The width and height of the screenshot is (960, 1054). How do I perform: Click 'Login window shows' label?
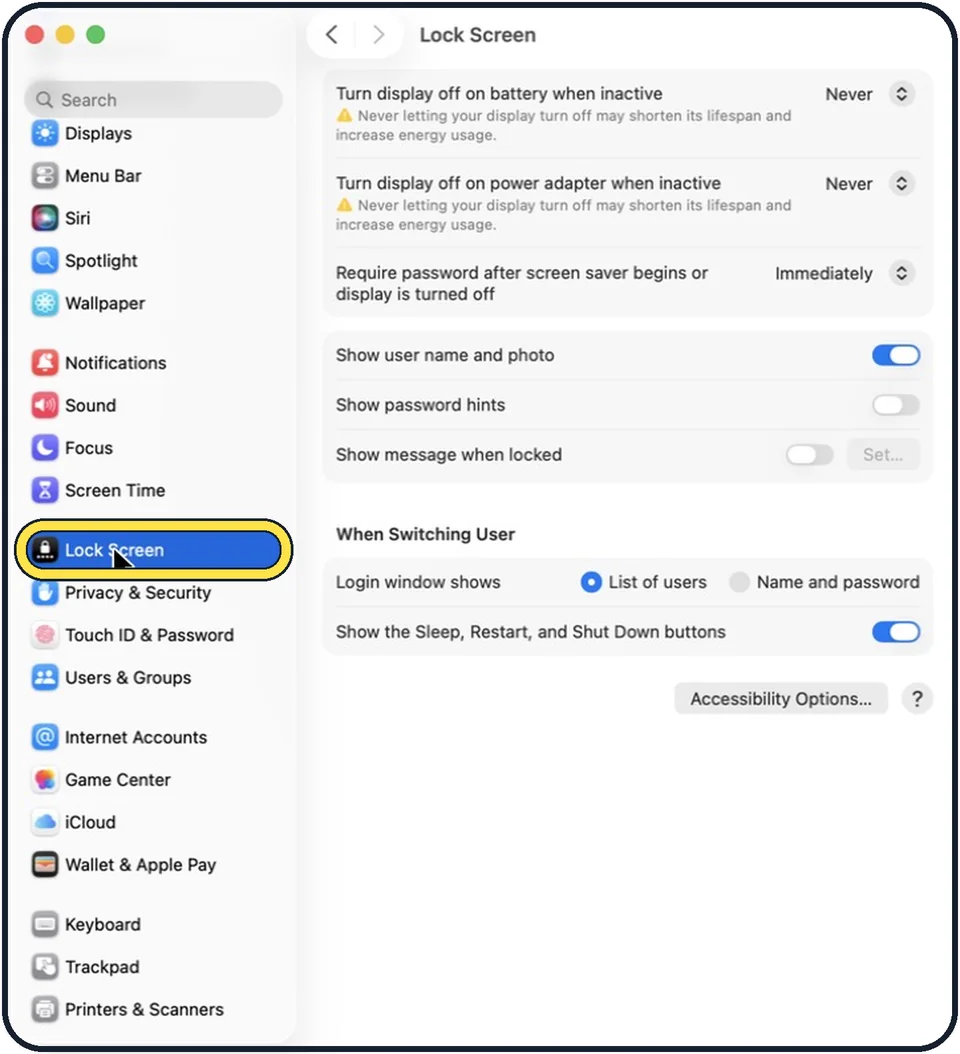[418, 582]
